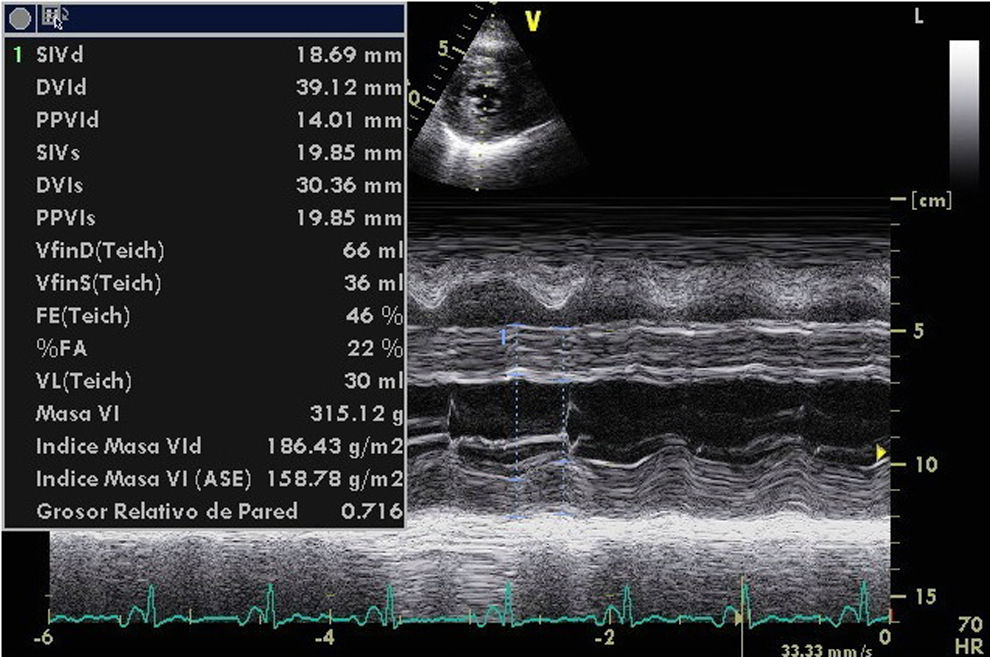The image size is (990, 657).
Task: Click the worksheet icon in the panel title bar
Action: [x=53, y=16]
